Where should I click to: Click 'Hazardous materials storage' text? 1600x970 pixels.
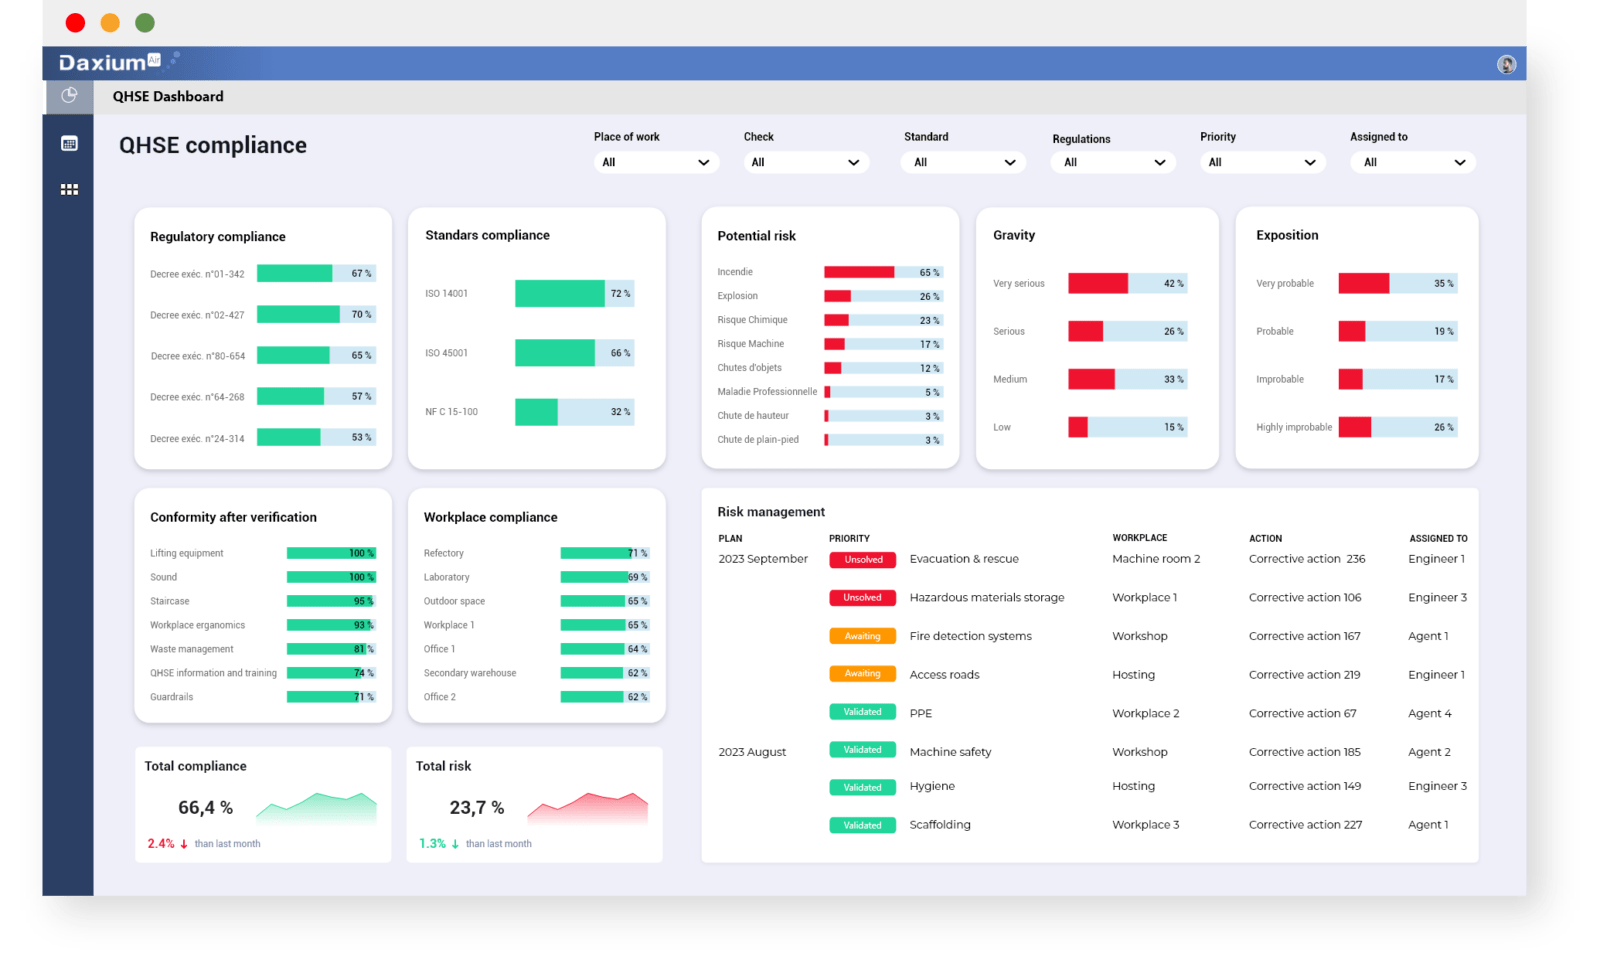point(987,598)
